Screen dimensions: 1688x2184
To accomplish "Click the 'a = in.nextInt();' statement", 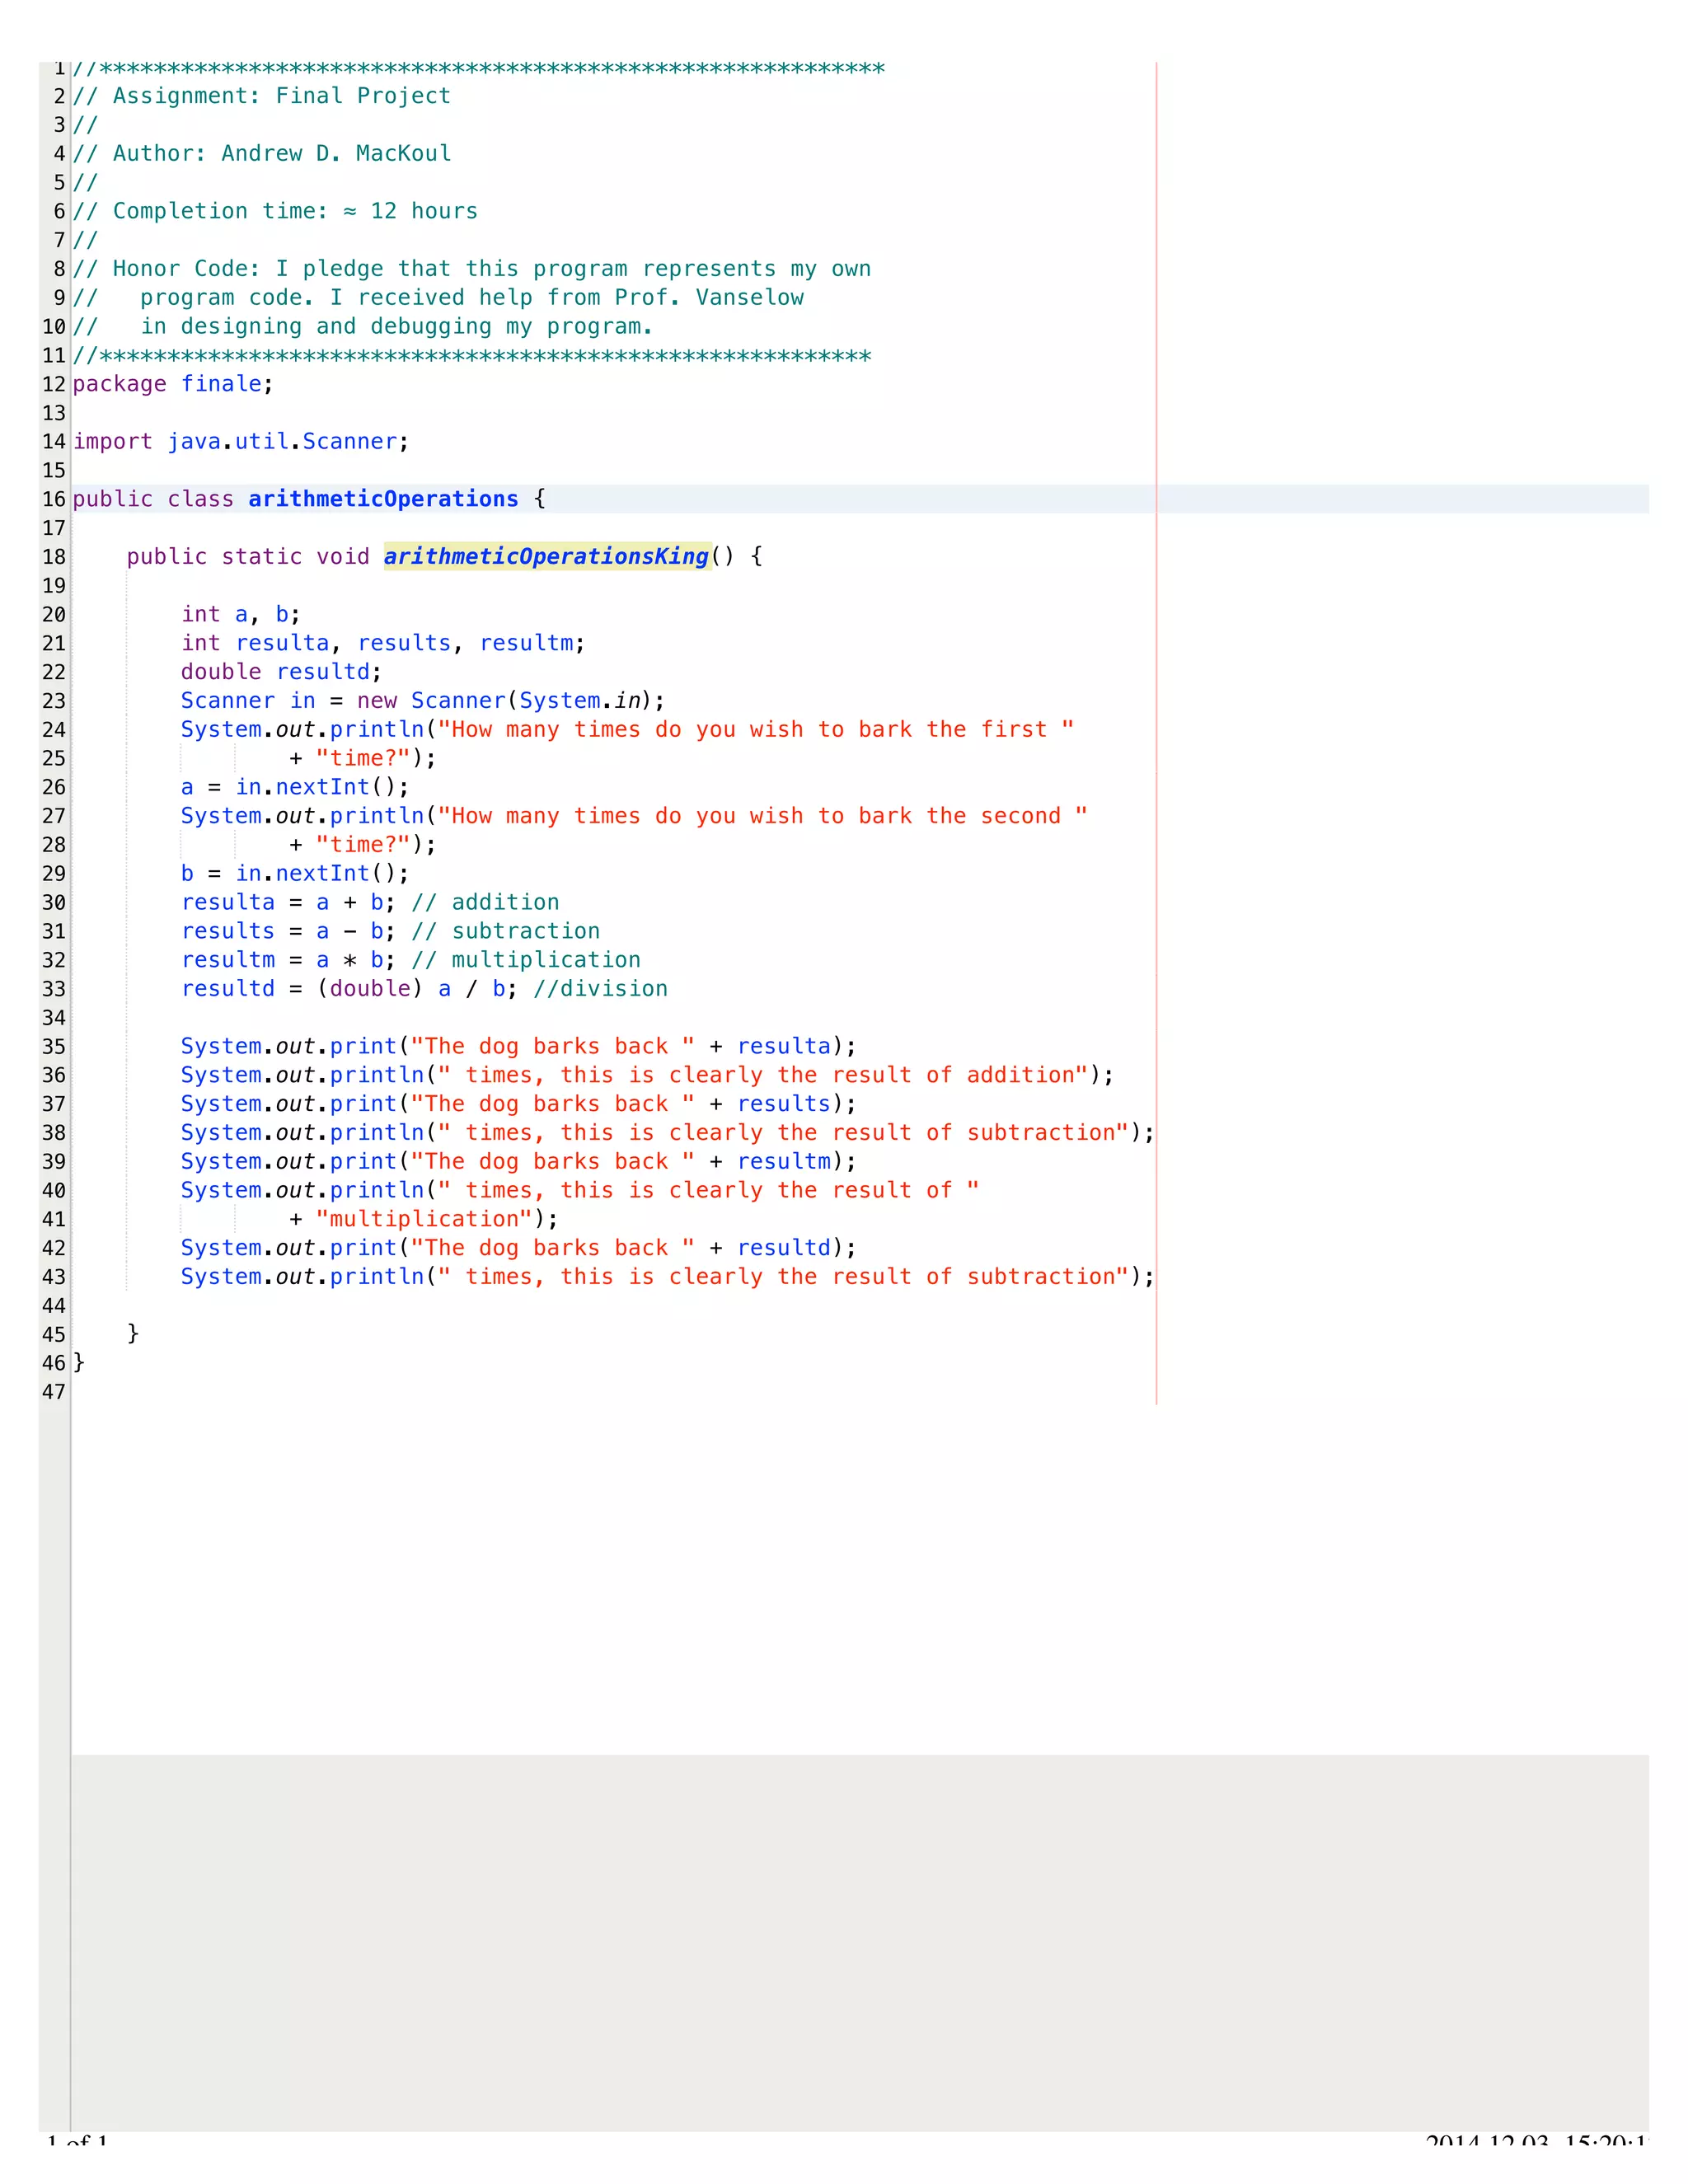I will coord(295,787).
